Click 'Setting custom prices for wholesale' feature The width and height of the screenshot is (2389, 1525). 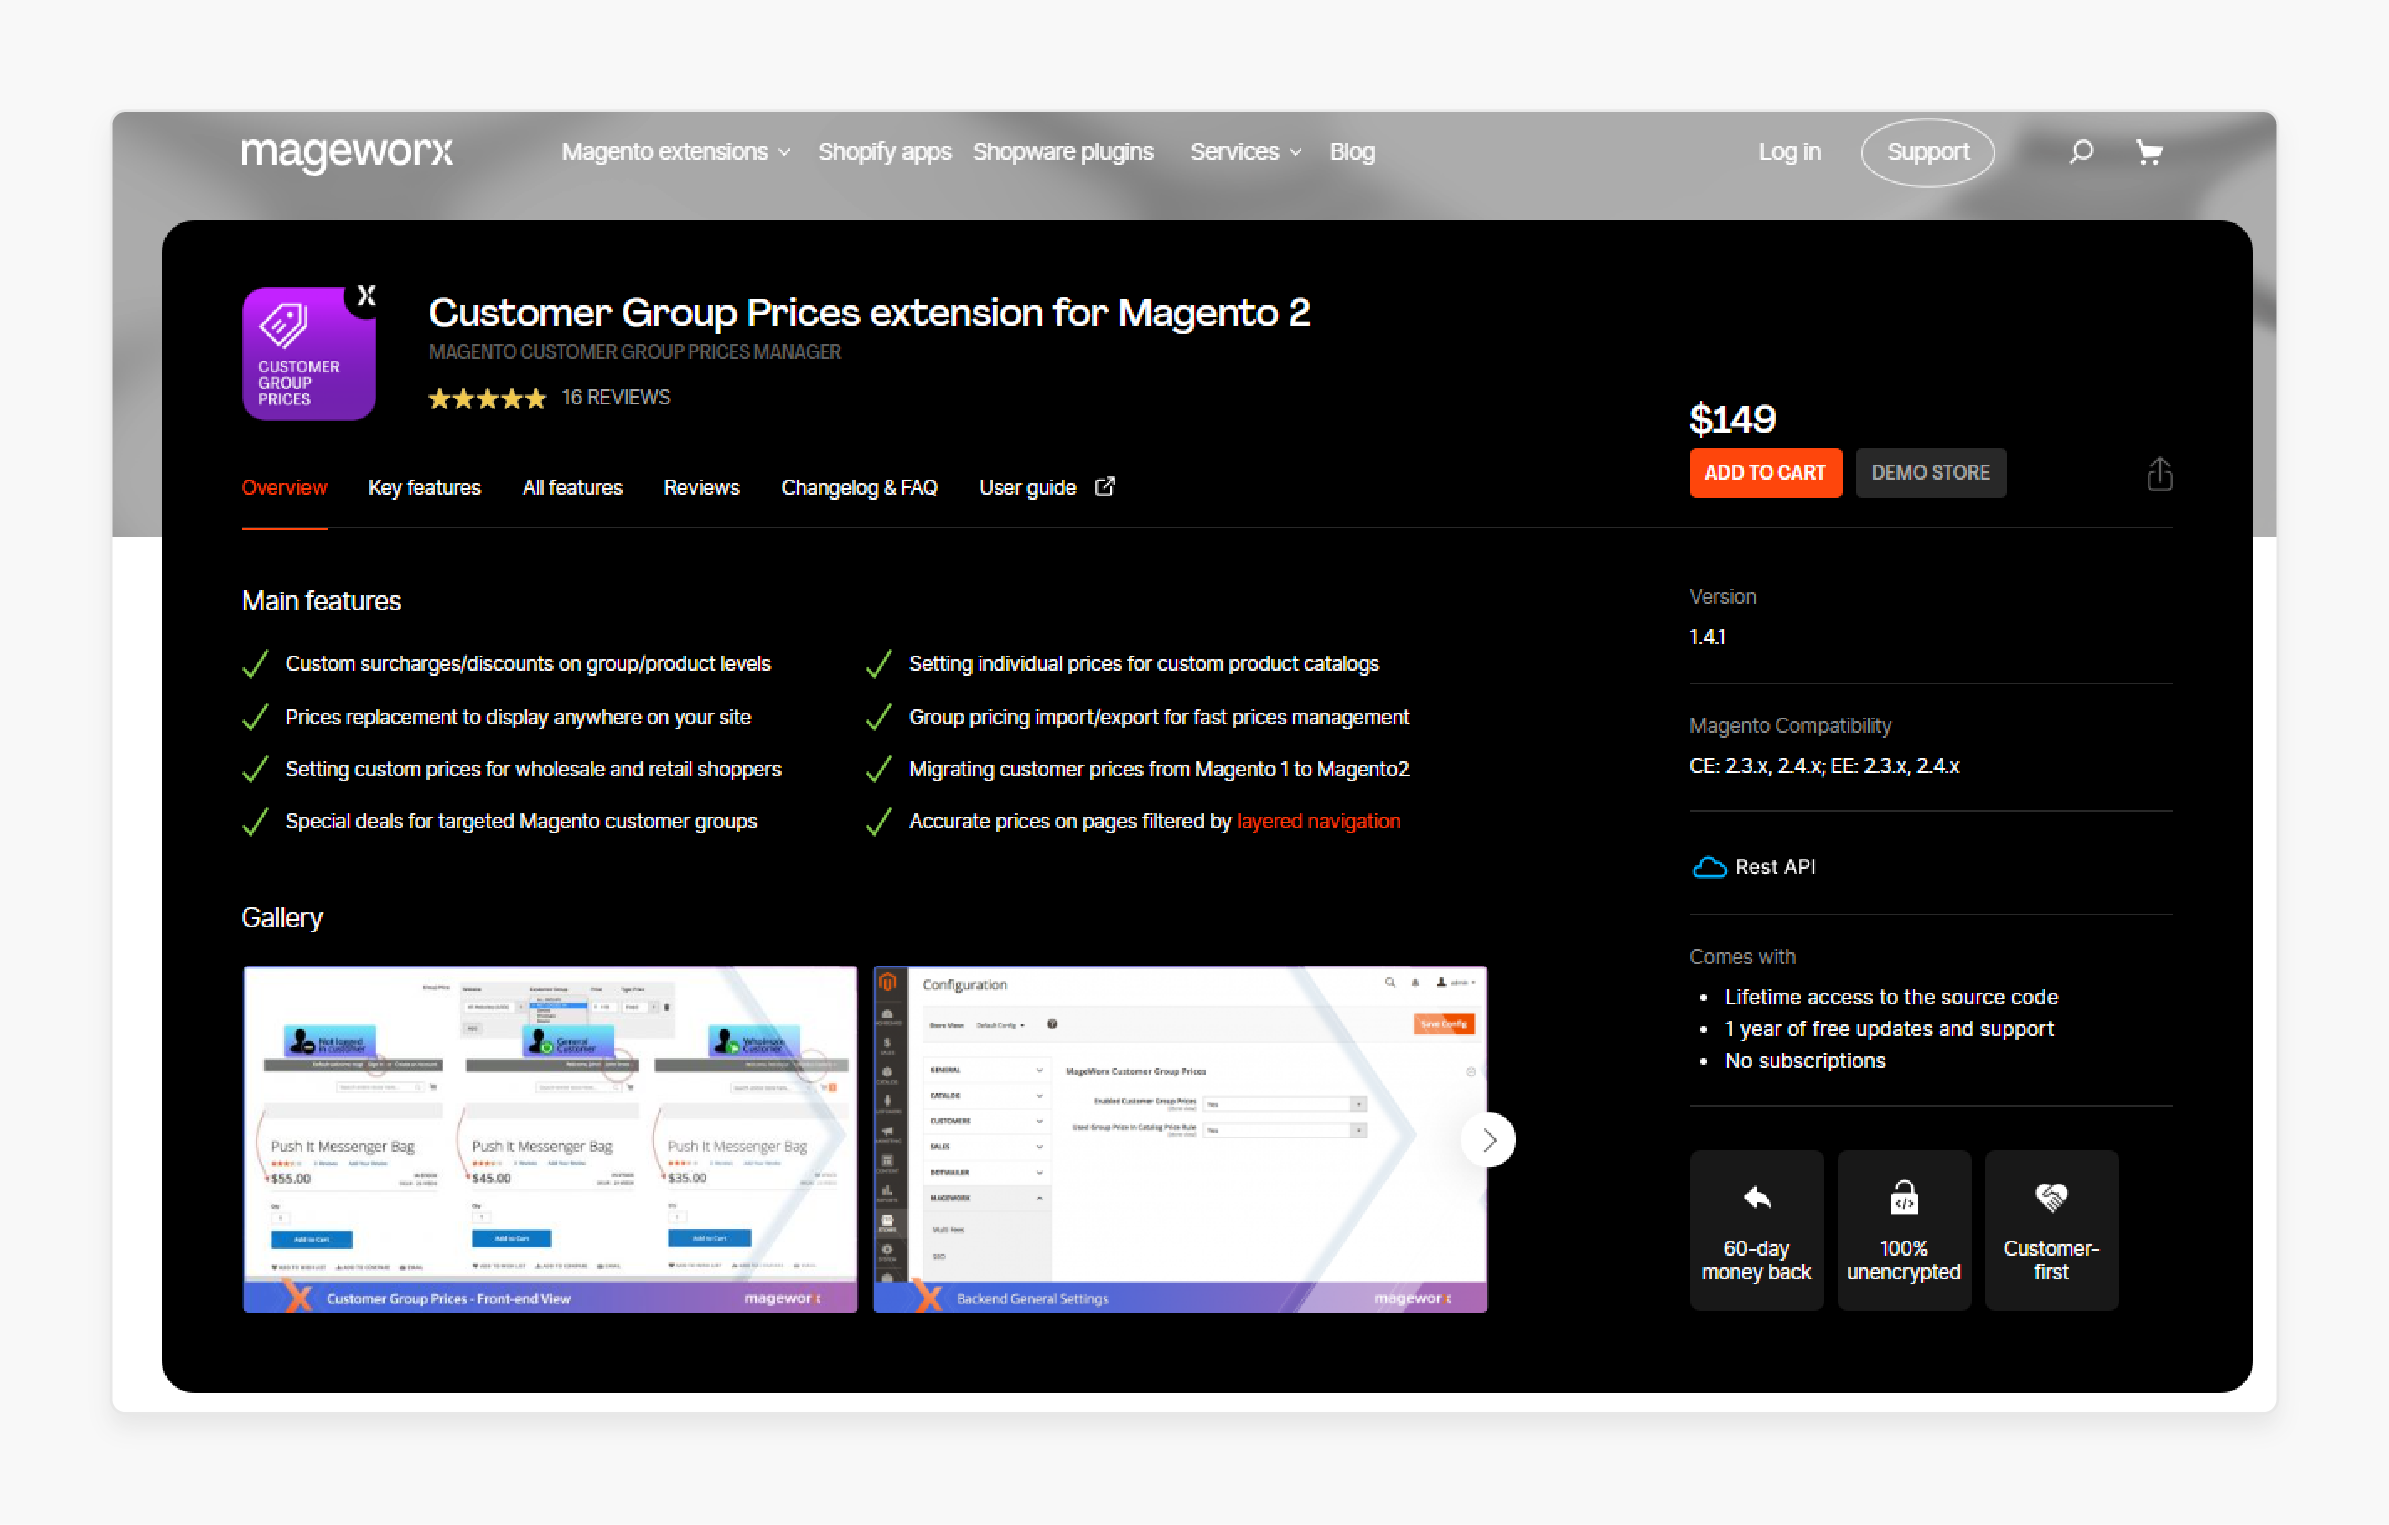click(533, 769)
